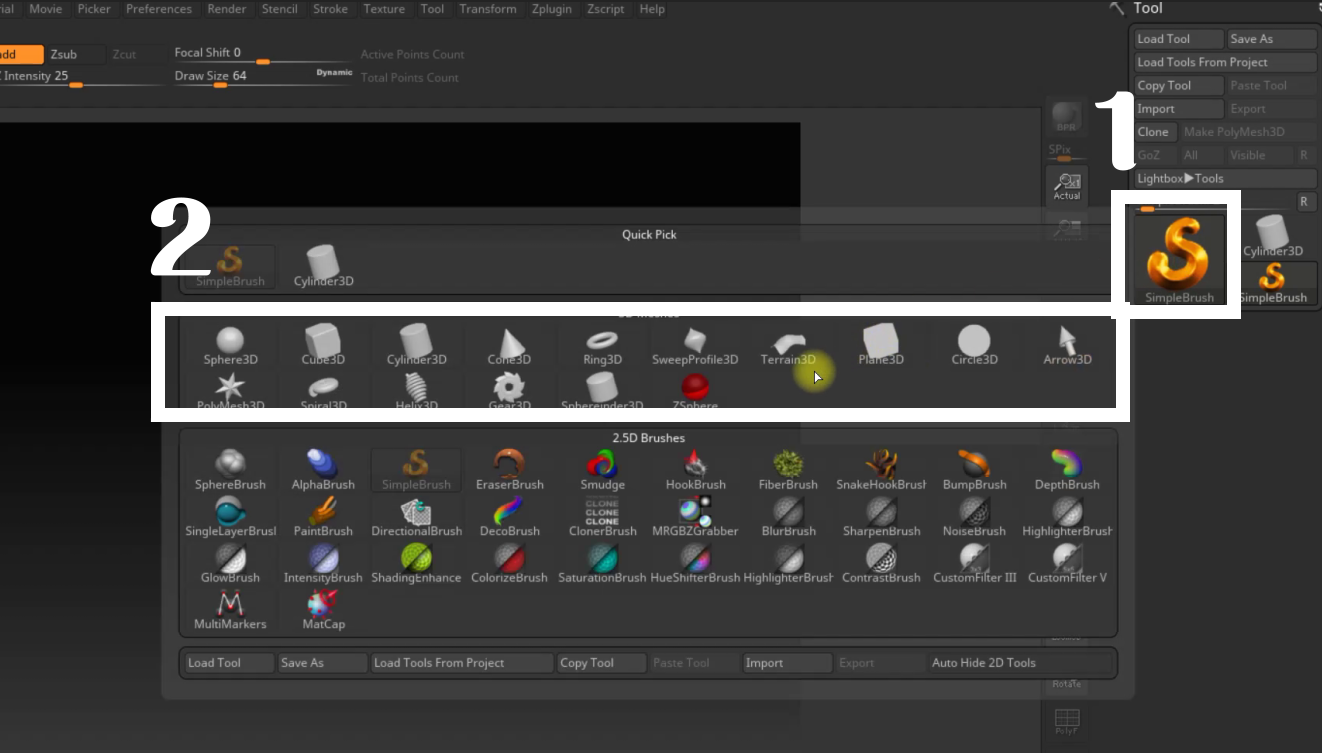Open the Movie menu

(45, 9)
